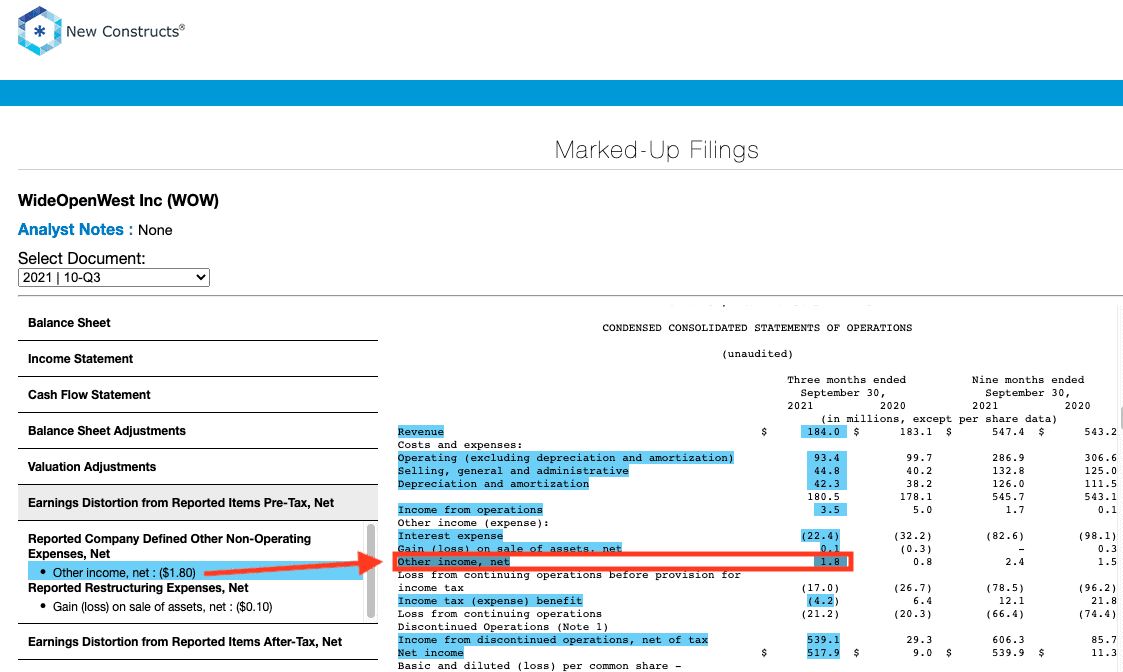
Task: Click the WideOpenWest Inc (WOW) company title
Action: [118, 201]
